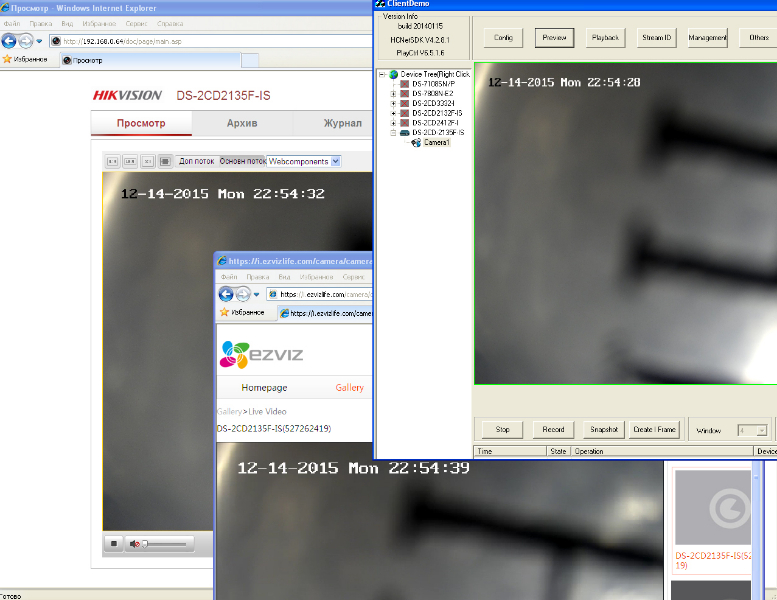Click the address bar showing 192.168.0.64
The height and width of the screenshot is (600, 777).
coord(211,41)
